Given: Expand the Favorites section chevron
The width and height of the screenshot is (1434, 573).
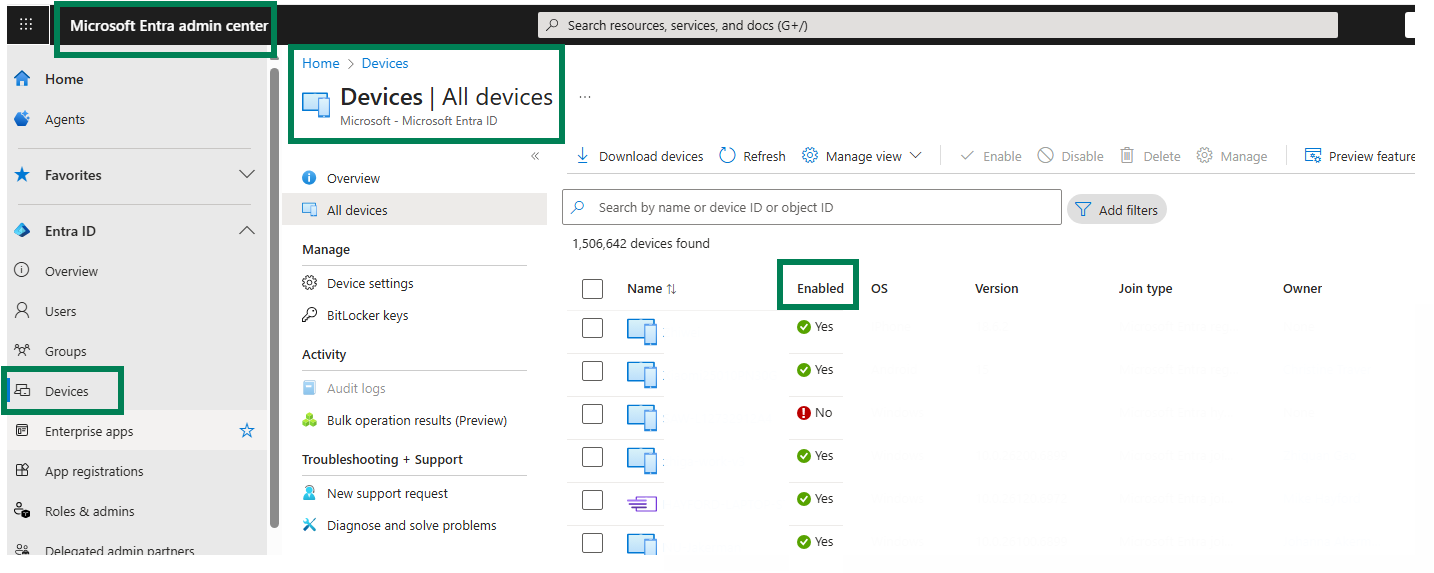Looking at the screenshot, I should click(247, 175).
